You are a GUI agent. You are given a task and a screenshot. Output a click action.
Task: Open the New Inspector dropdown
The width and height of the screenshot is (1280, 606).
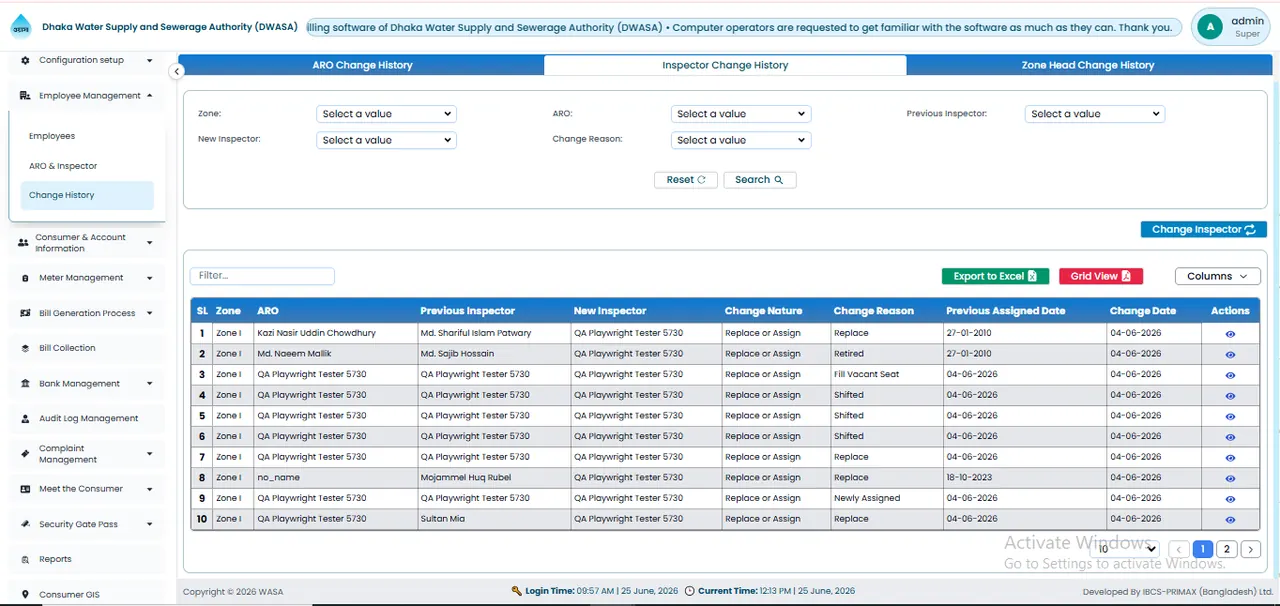386,140
